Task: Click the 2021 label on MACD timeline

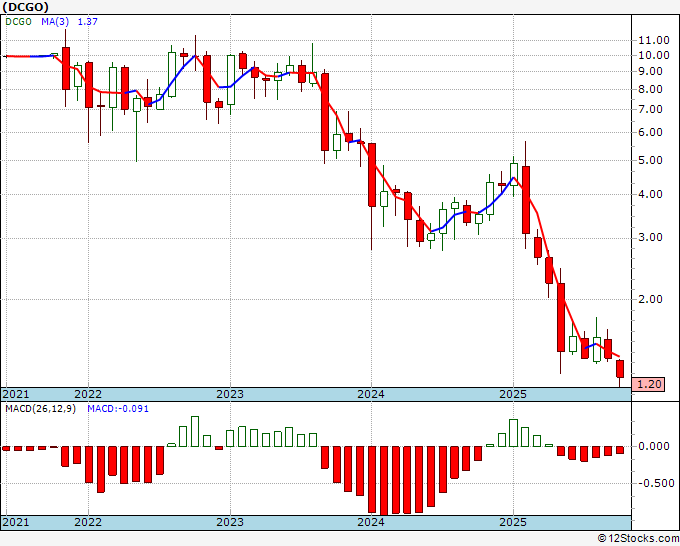Action: click(16, 522)
